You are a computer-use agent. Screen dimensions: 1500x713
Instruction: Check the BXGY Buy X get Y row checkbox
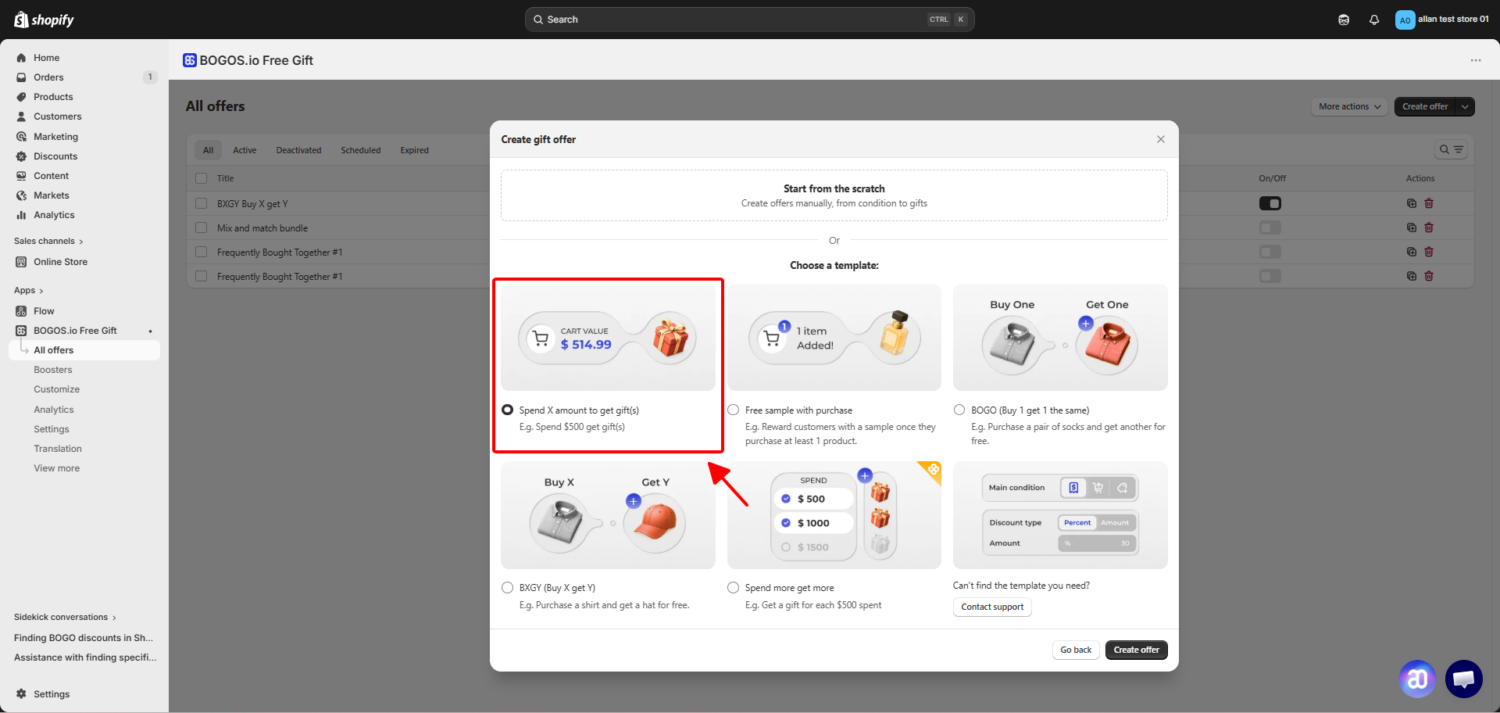(x=201, y=203)
